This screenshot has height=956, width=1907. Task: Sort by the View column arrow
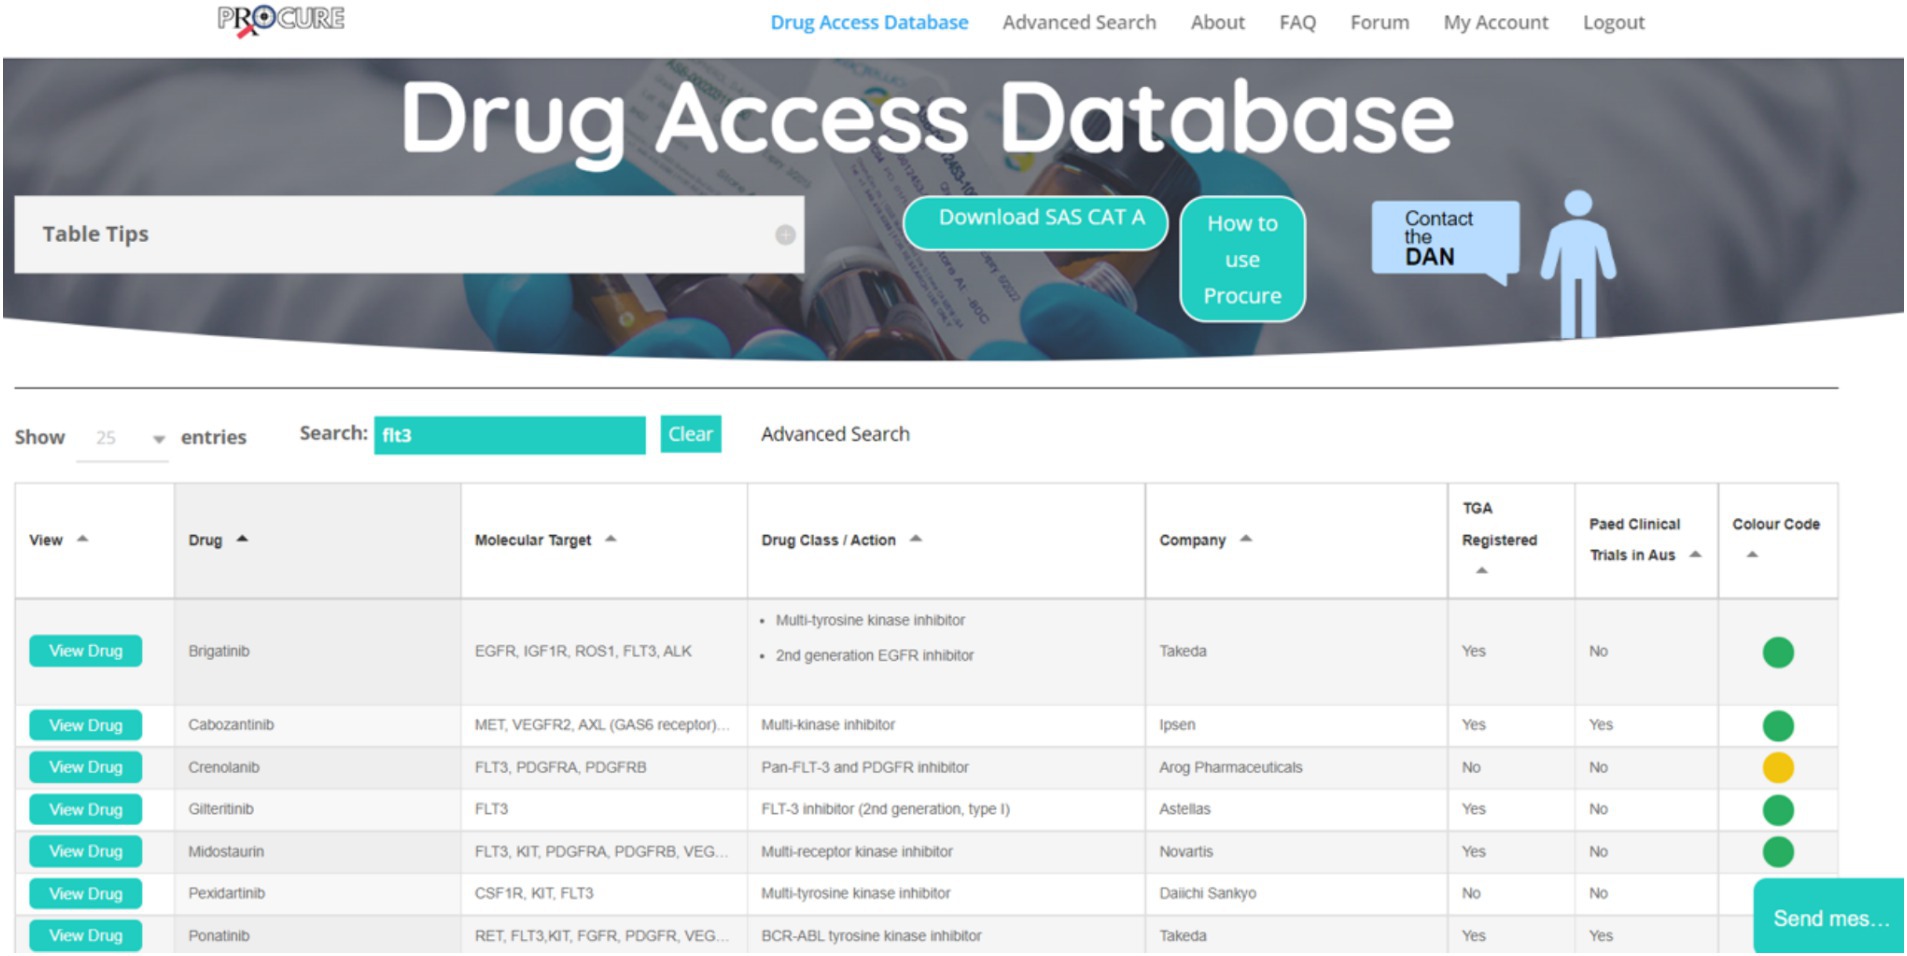83,539
